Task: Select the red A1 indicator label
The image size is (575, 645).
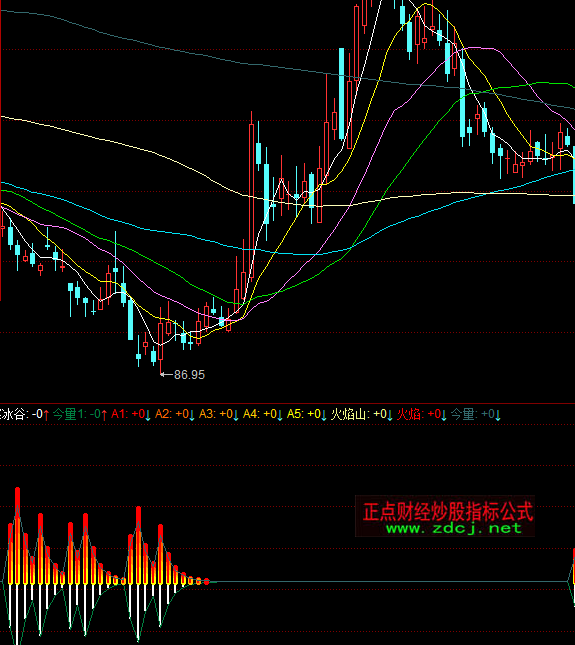Action: pos(119,414)
